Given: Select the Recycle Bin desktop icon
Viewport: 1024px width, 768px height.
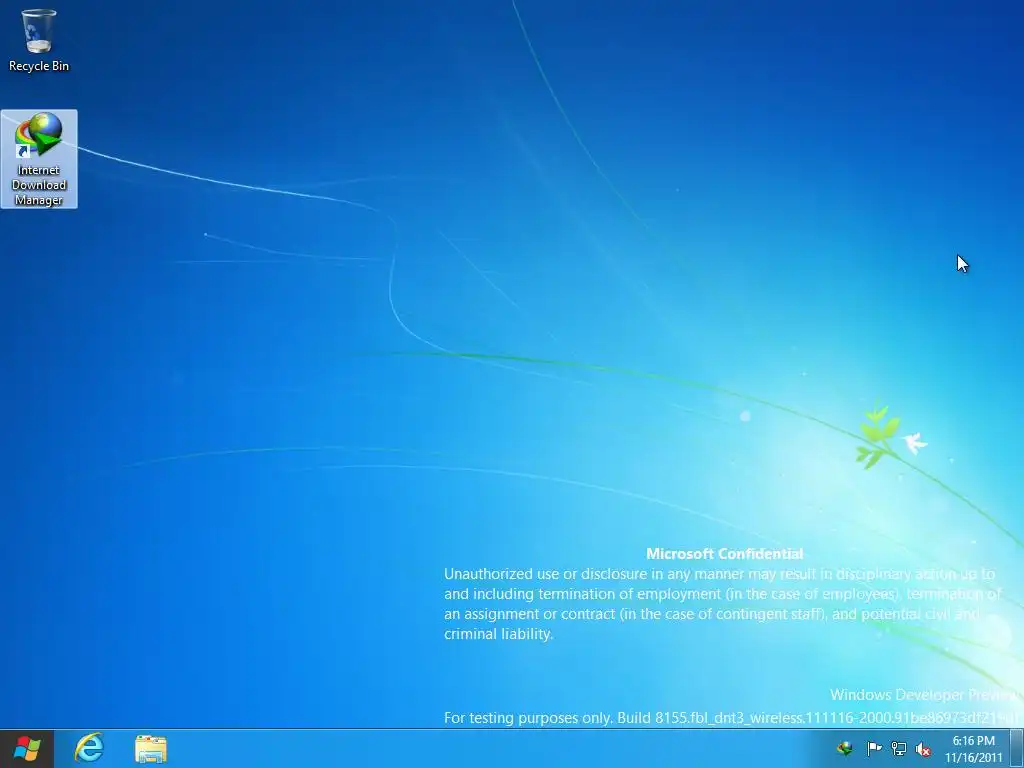Looking at the screenshot, I should click(x=39, y=40).
